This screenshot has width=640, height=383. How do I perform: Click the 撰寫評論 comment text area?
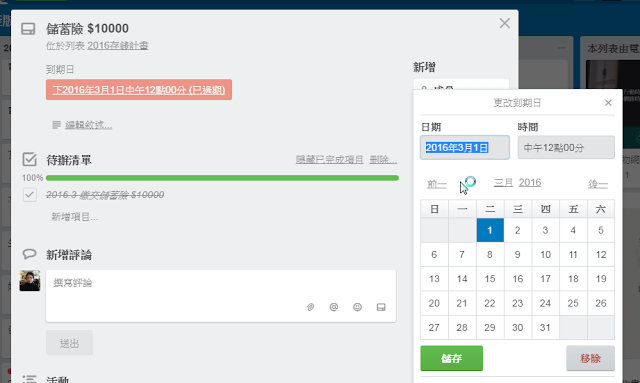[221, 296]
